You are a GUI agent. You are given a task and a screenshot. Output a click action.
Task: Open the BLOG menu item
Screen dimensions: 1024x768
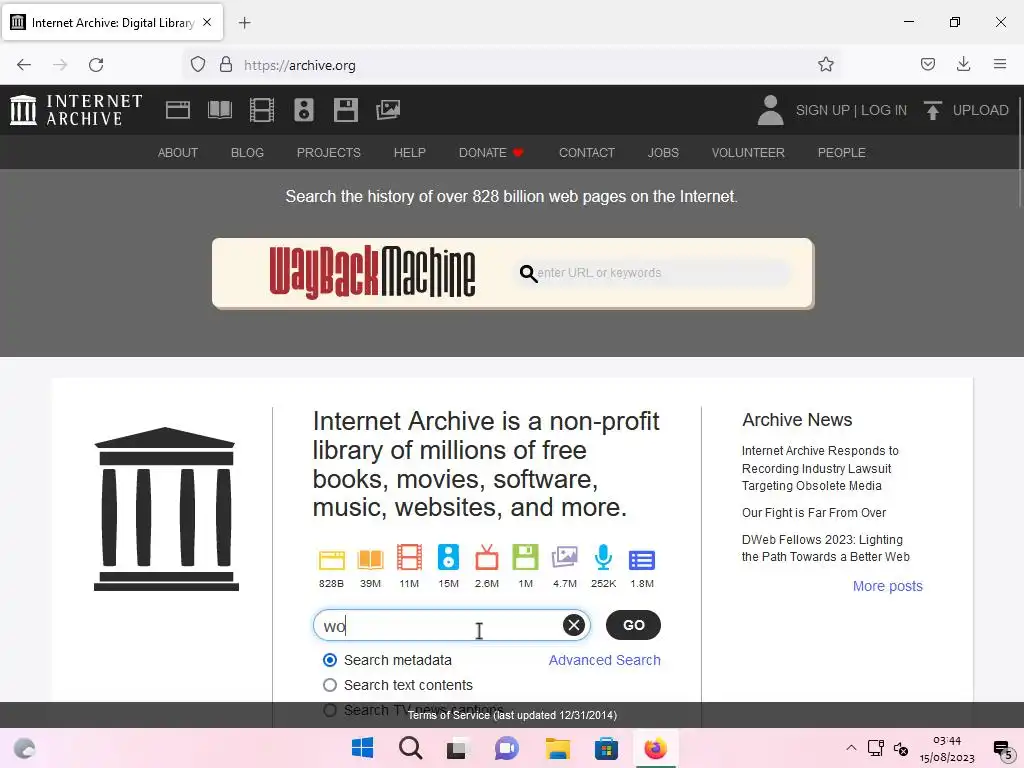(247, 153)
